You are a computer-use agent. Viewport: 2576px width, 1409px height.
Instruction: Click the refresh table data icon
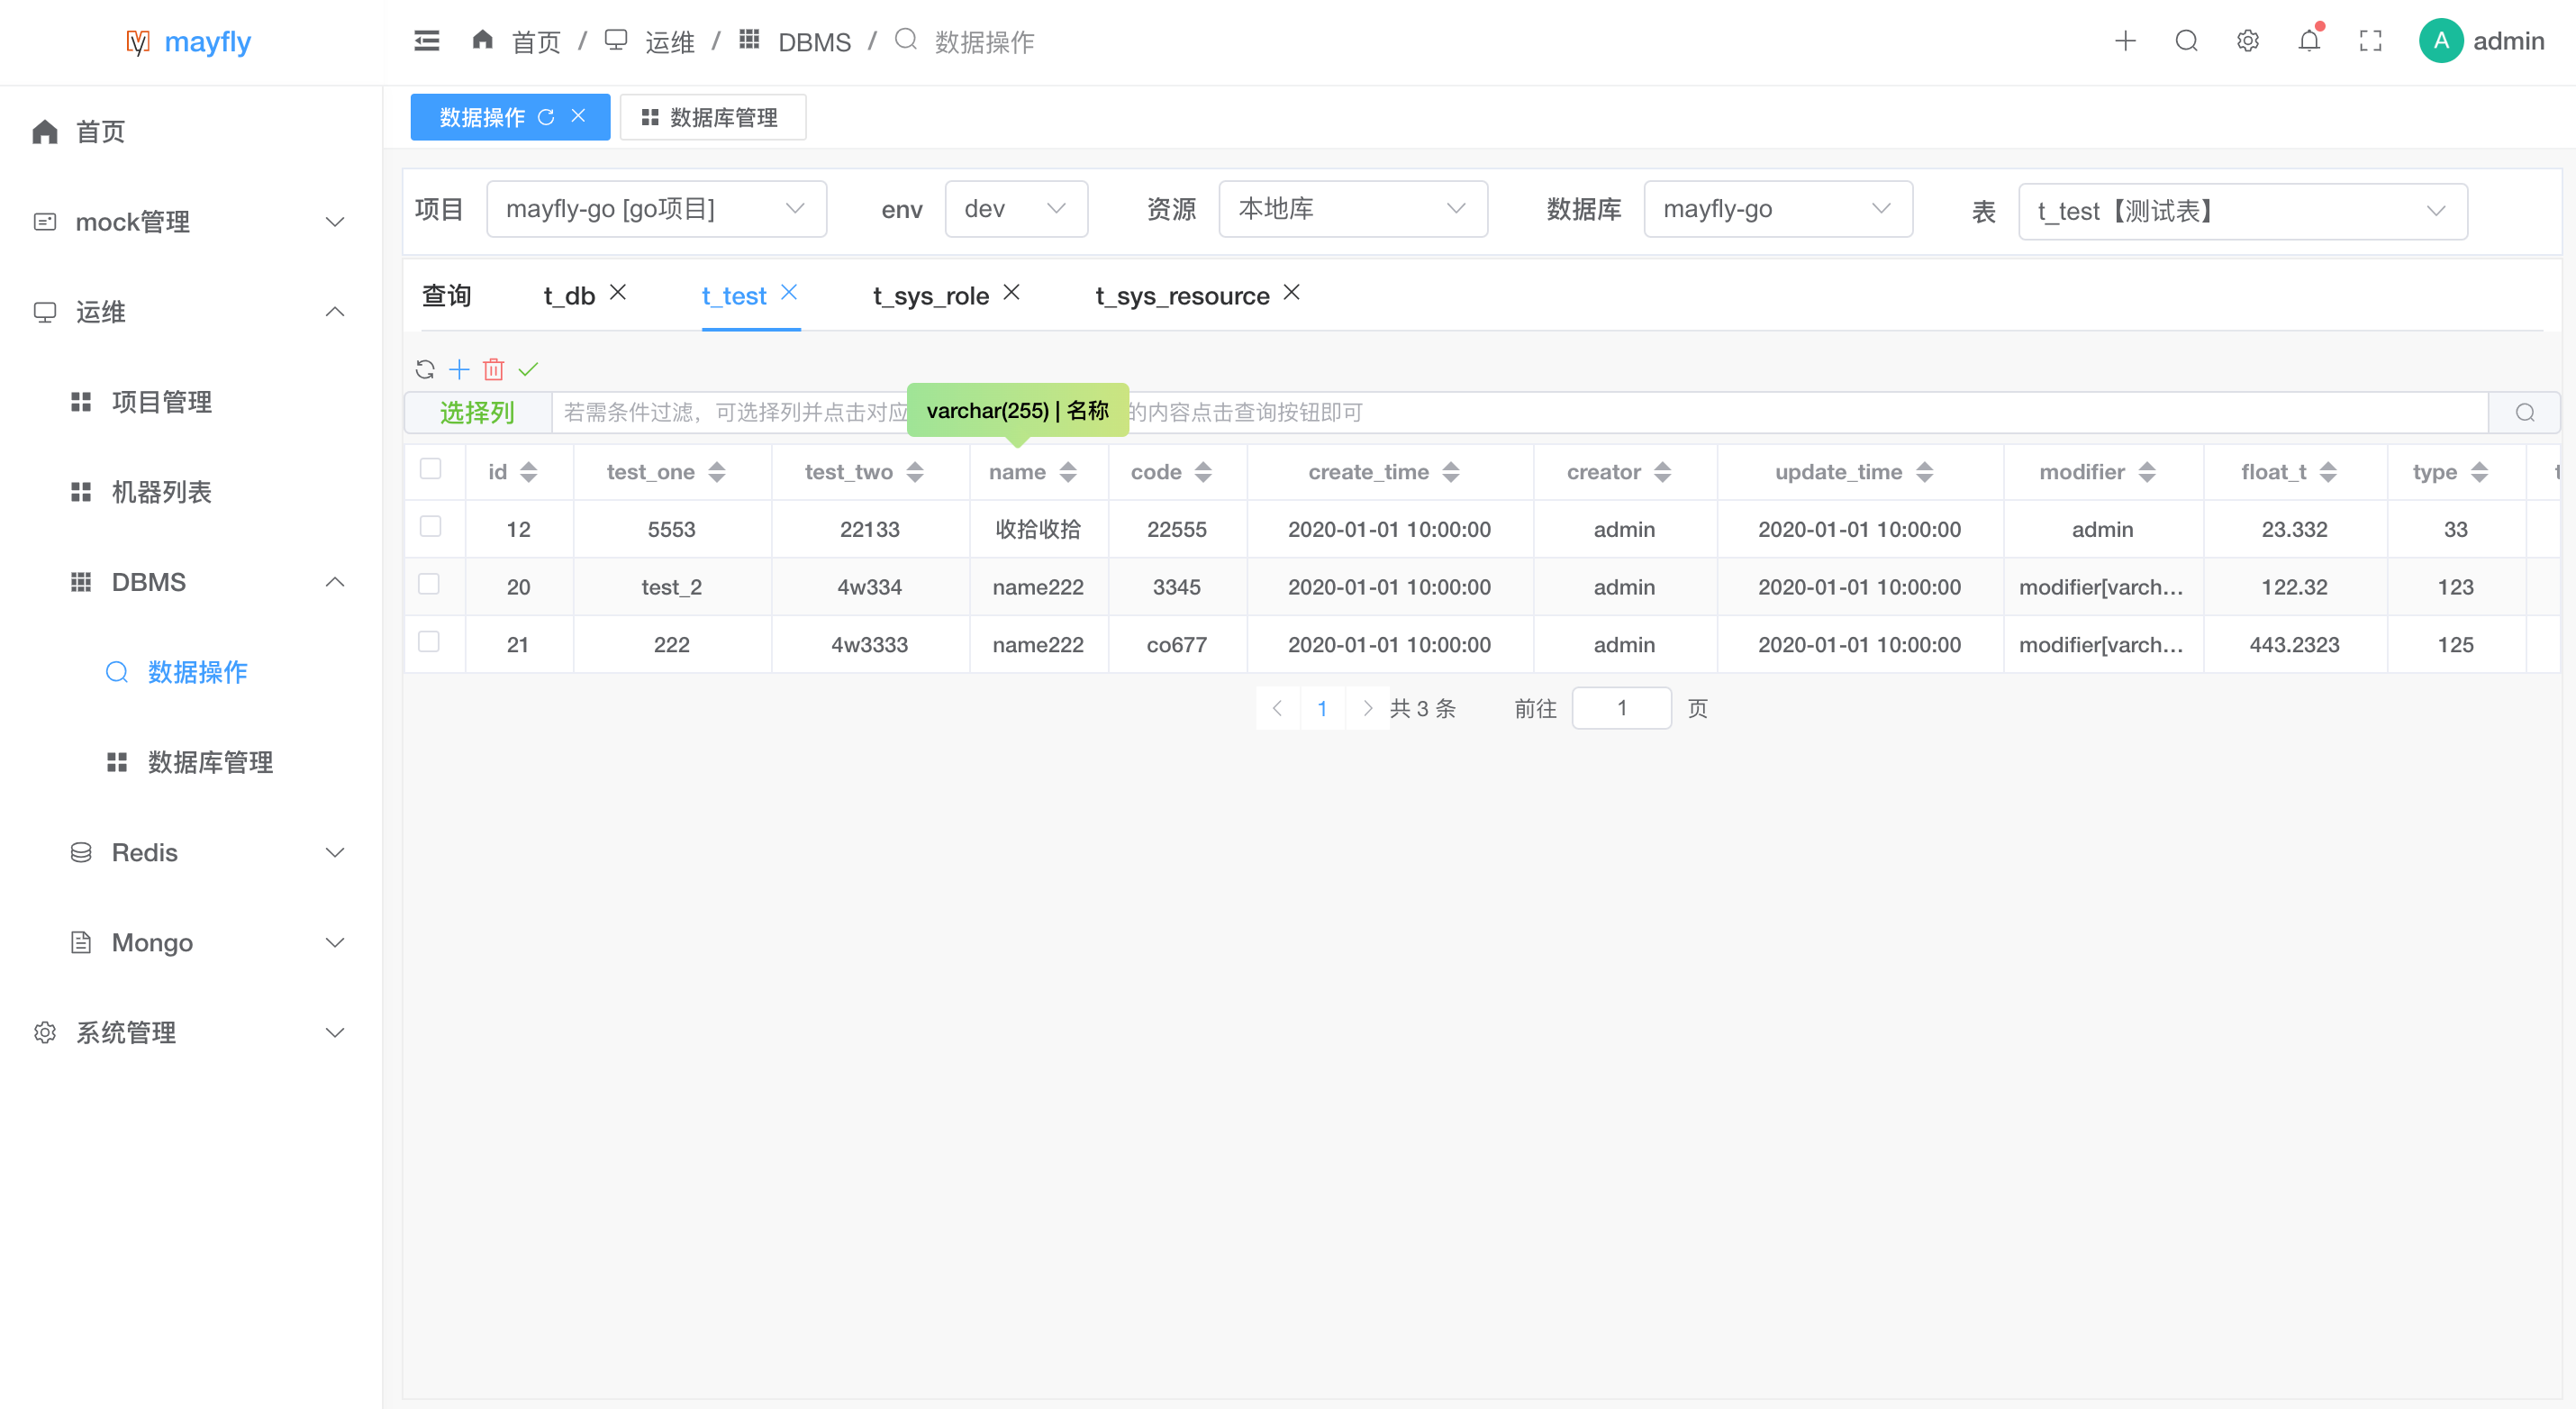(425, 370)
